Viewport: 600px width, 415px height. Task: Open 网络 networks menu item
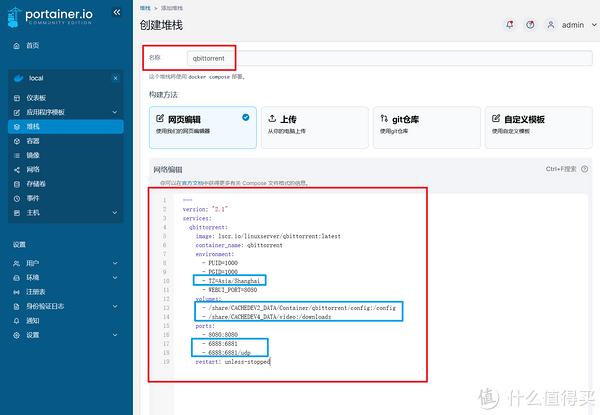pos(33,169)
